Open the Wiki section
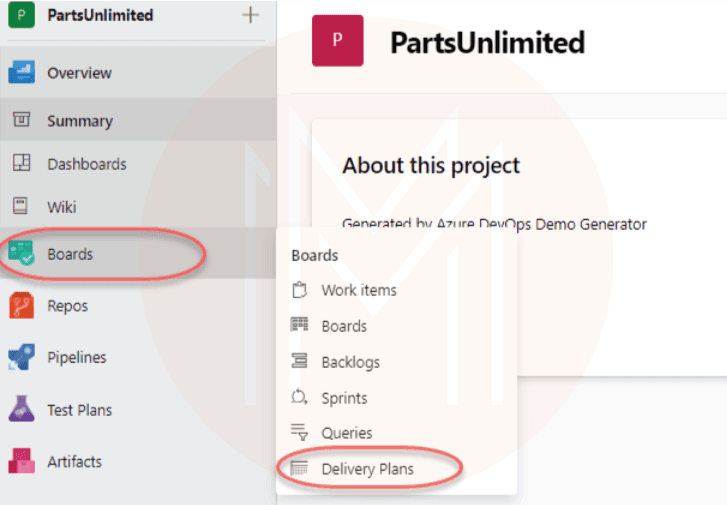Viewport: 727px width, 505px height. coord(61,207)
